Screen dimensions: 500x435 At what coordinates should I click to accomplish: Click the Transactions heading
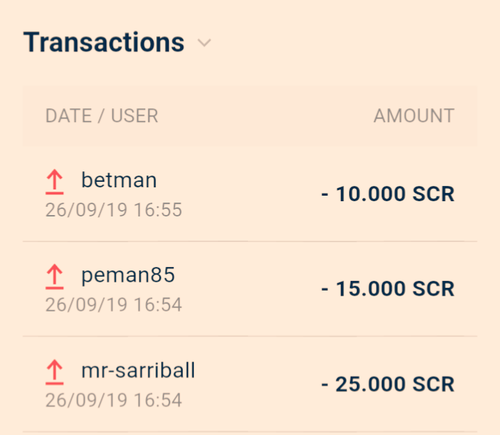click(104, 42)
